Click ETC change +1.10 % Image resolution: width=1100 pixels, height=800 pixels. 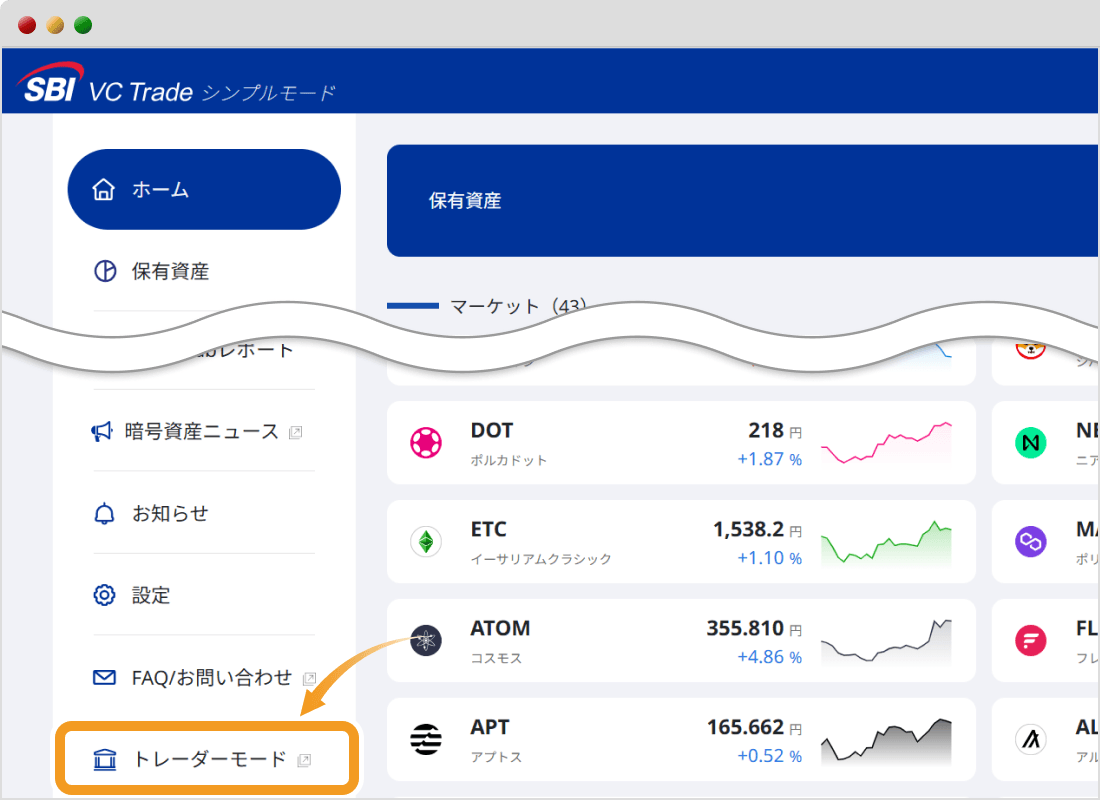point(769,558)
